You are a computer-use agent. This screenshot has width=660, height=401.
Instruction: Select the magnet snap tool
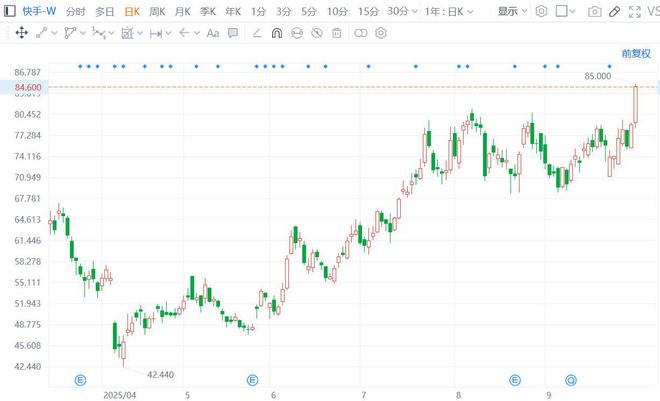[276, 33]
